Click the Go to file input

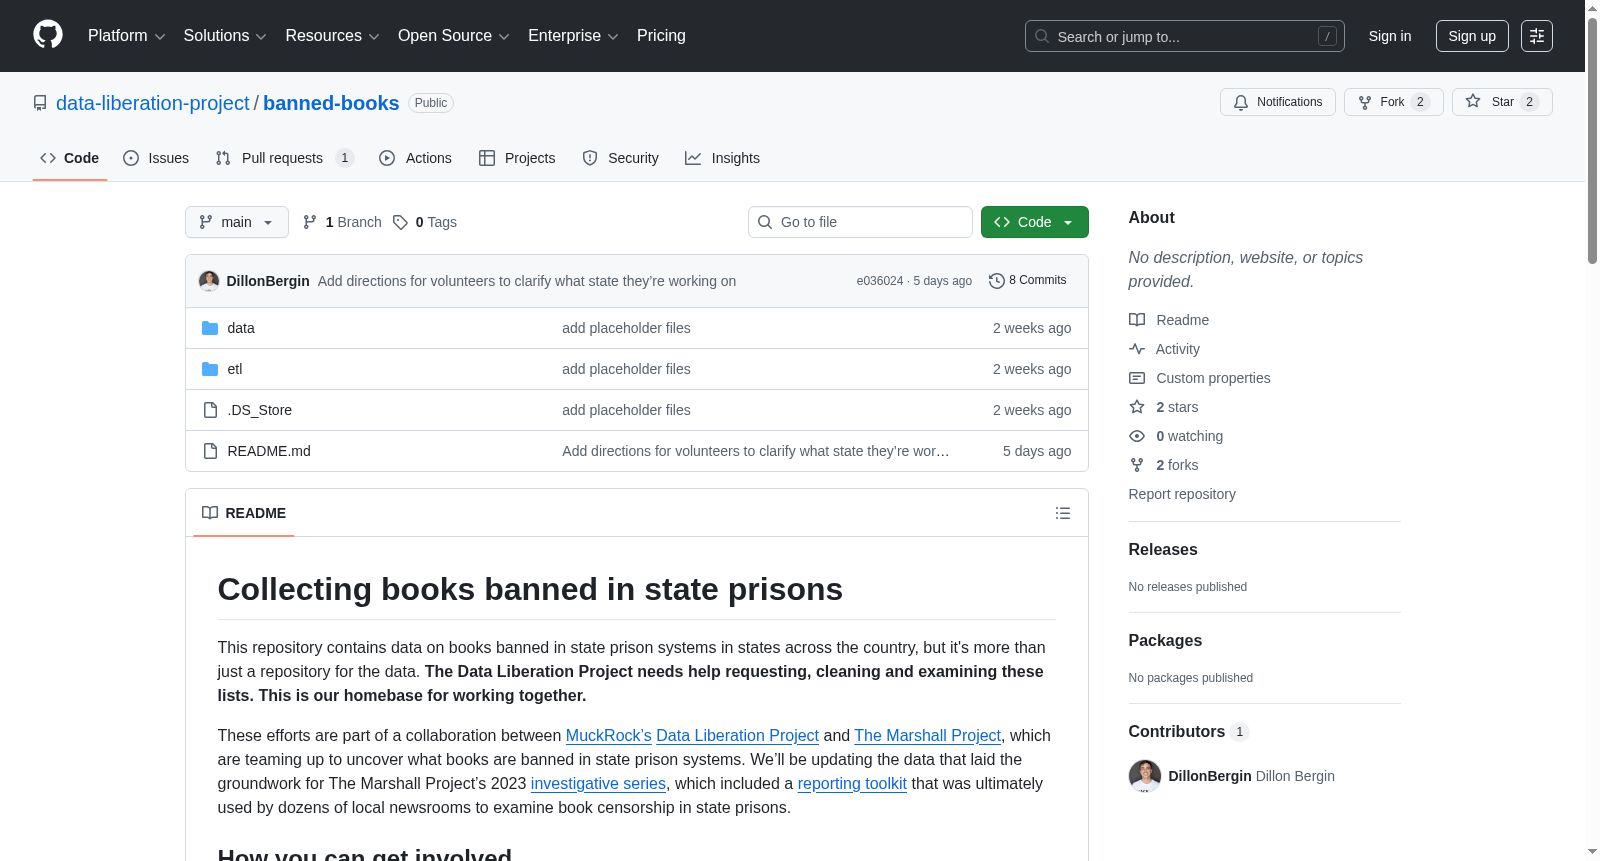(x=860, y=222)
